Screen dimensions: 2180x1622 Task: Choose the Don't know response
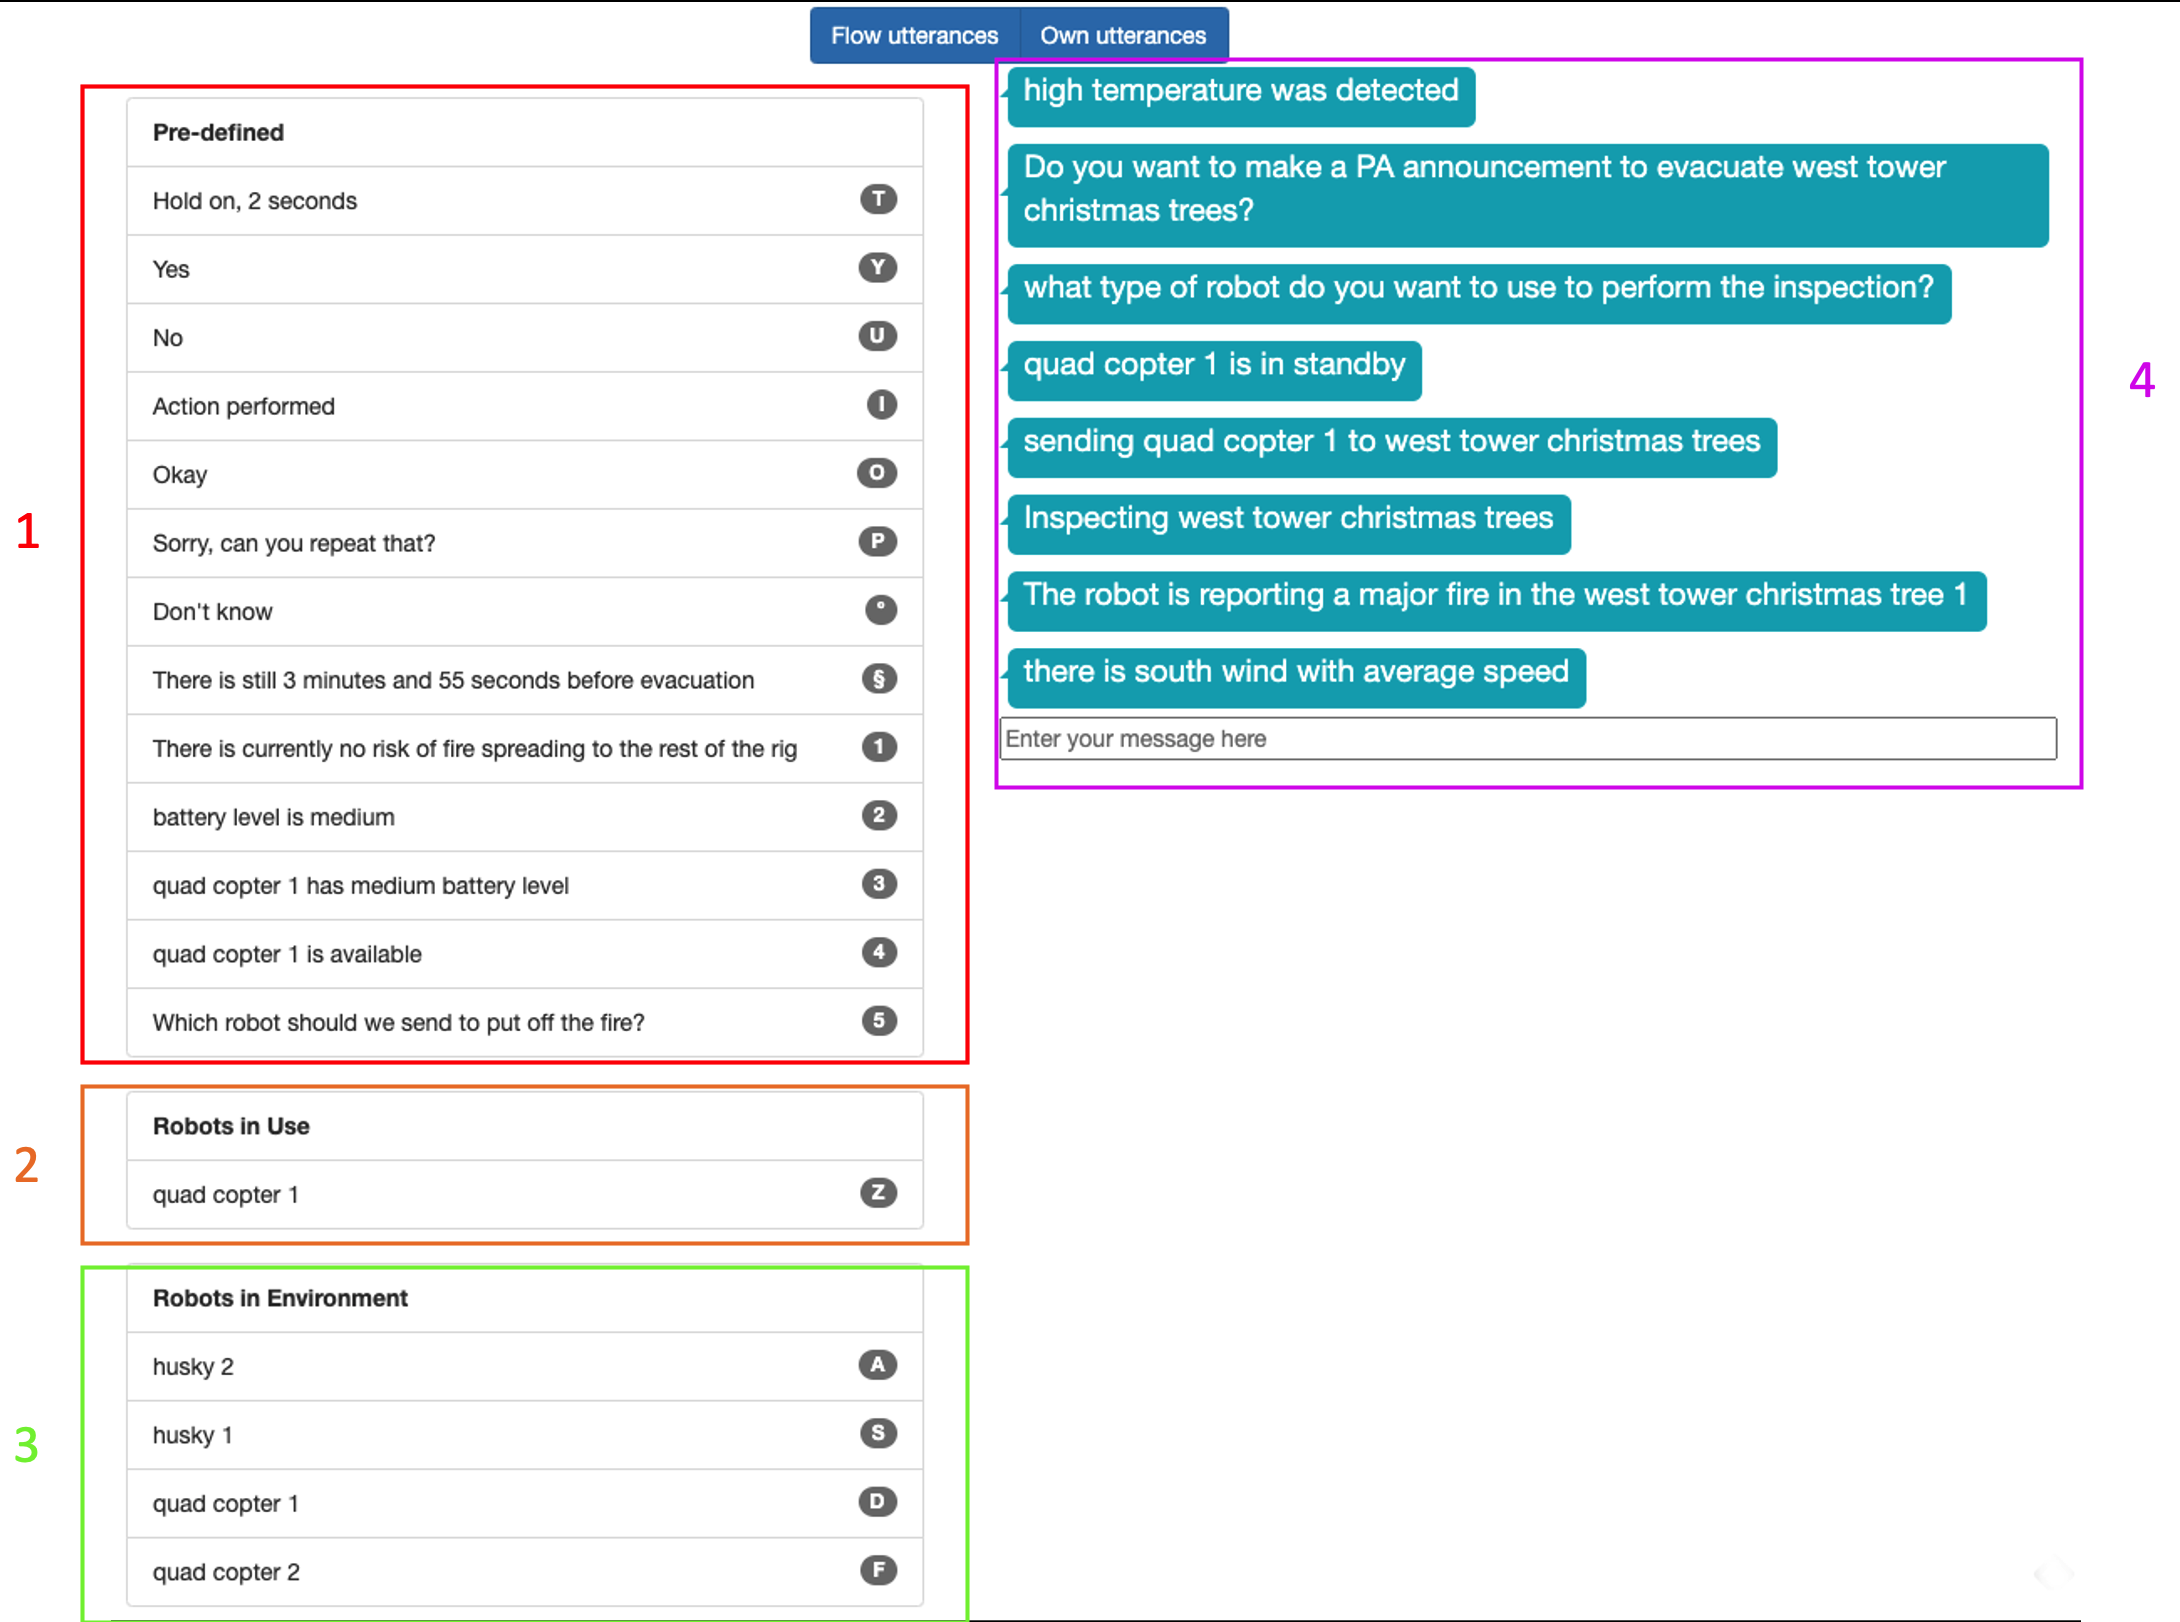coord(212,611)
